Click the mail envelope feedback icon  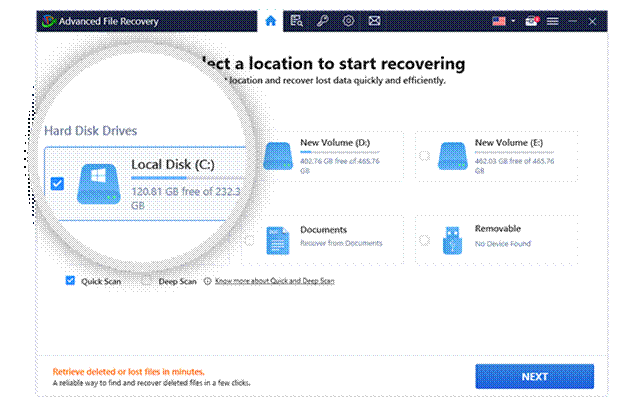point(374,21)
